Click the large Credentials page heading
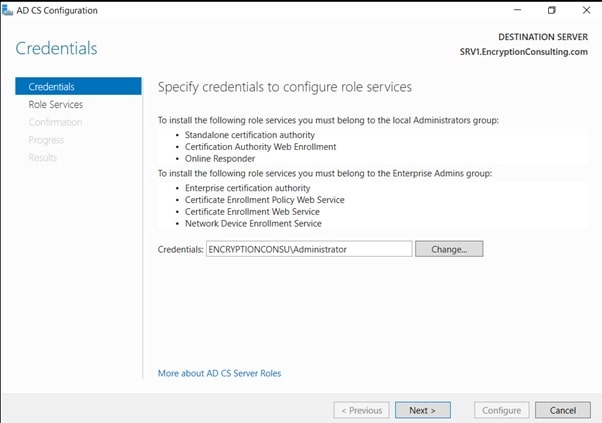 coord(56,48)
